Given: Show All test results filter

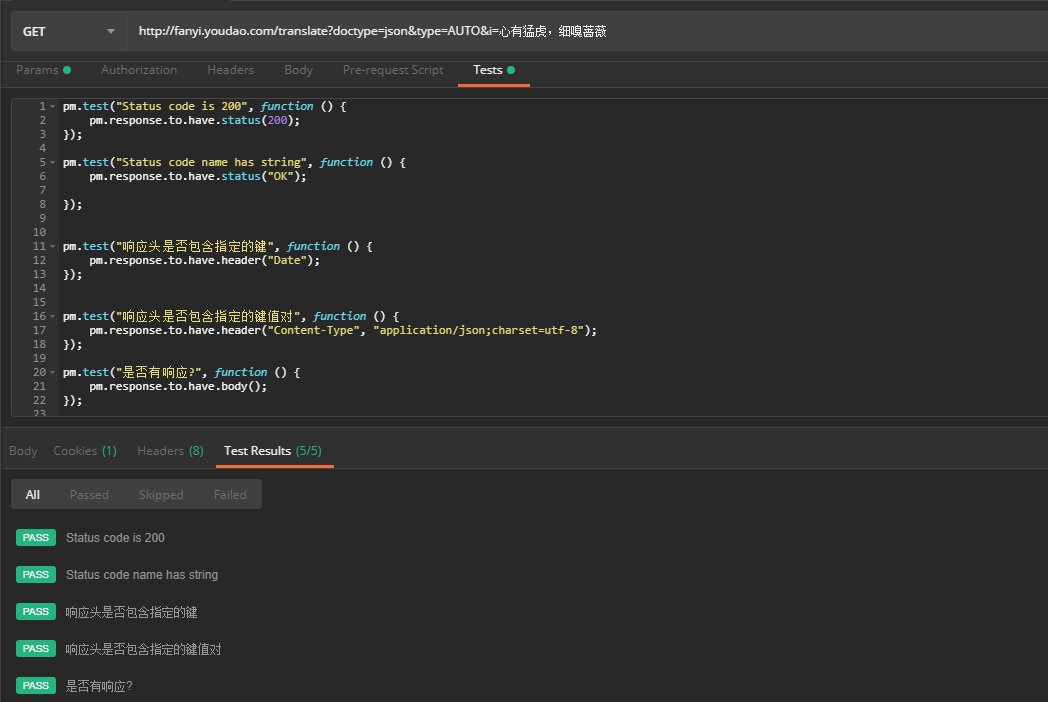Looking at the screenshot, I should [x=33, y=495].
